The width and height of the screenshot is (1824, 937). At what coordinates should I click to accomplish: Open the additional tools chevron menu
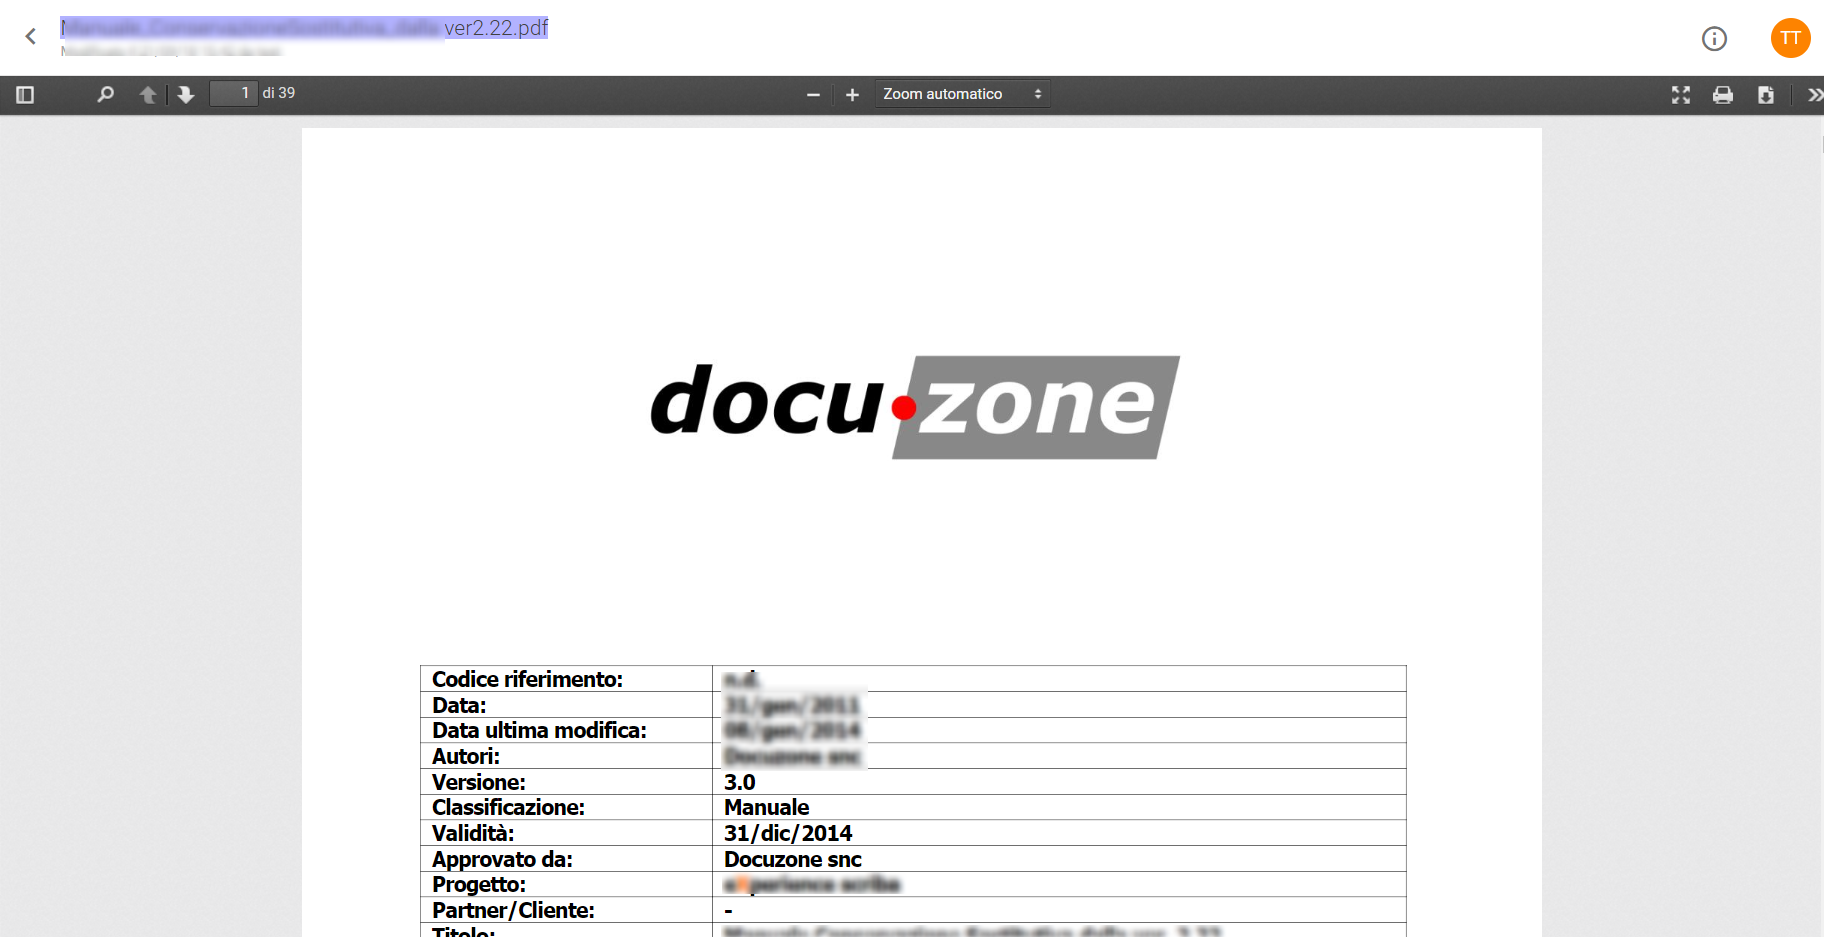point(1814,95)
